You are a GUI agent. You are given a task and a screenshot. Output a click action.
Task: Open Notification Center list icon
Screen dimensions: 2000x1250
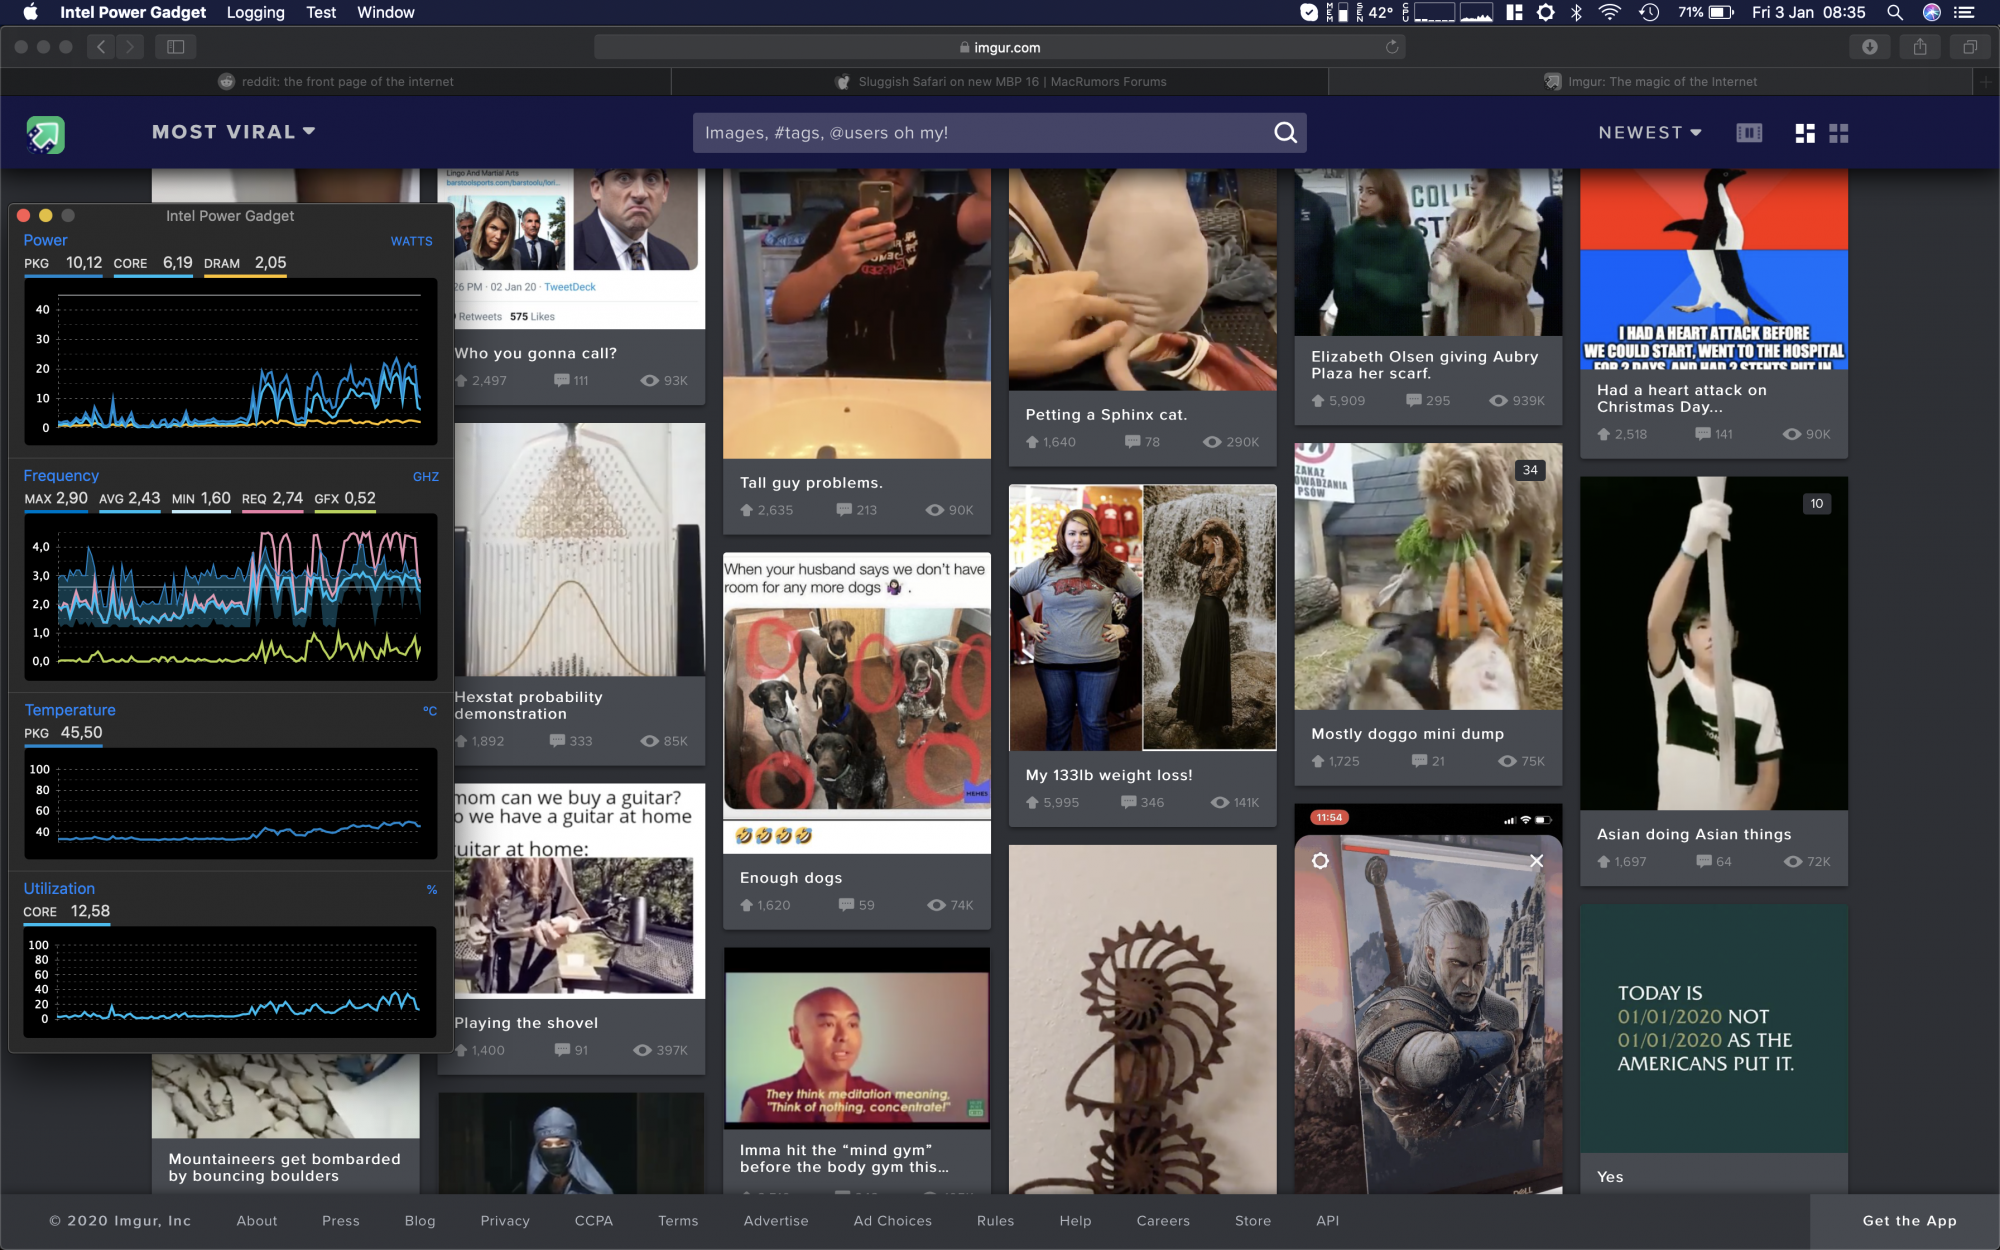point(1965,12)
